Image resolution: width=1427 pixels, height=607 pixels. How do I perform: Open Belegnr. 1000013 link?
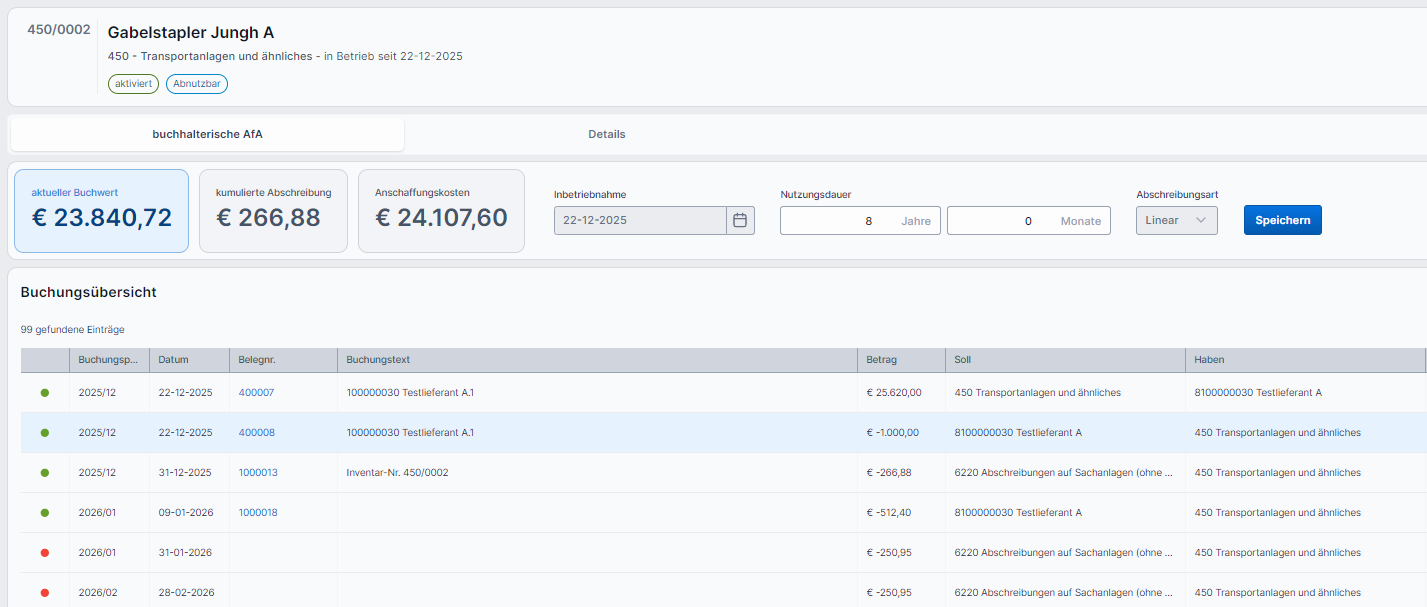click(258, 473)
